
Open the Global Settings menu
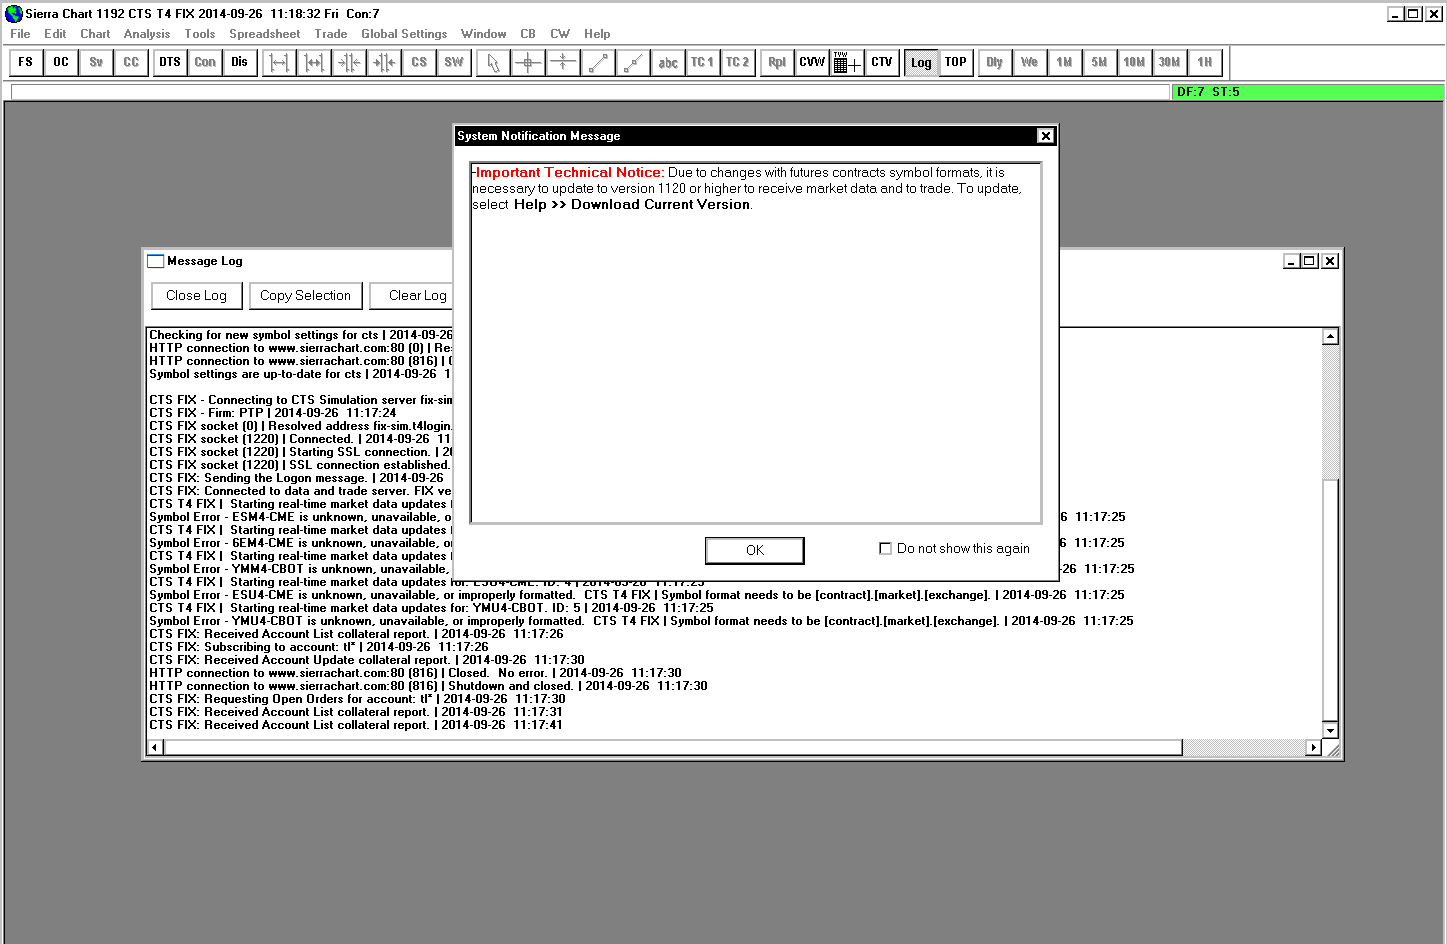[x=404, y=34]
